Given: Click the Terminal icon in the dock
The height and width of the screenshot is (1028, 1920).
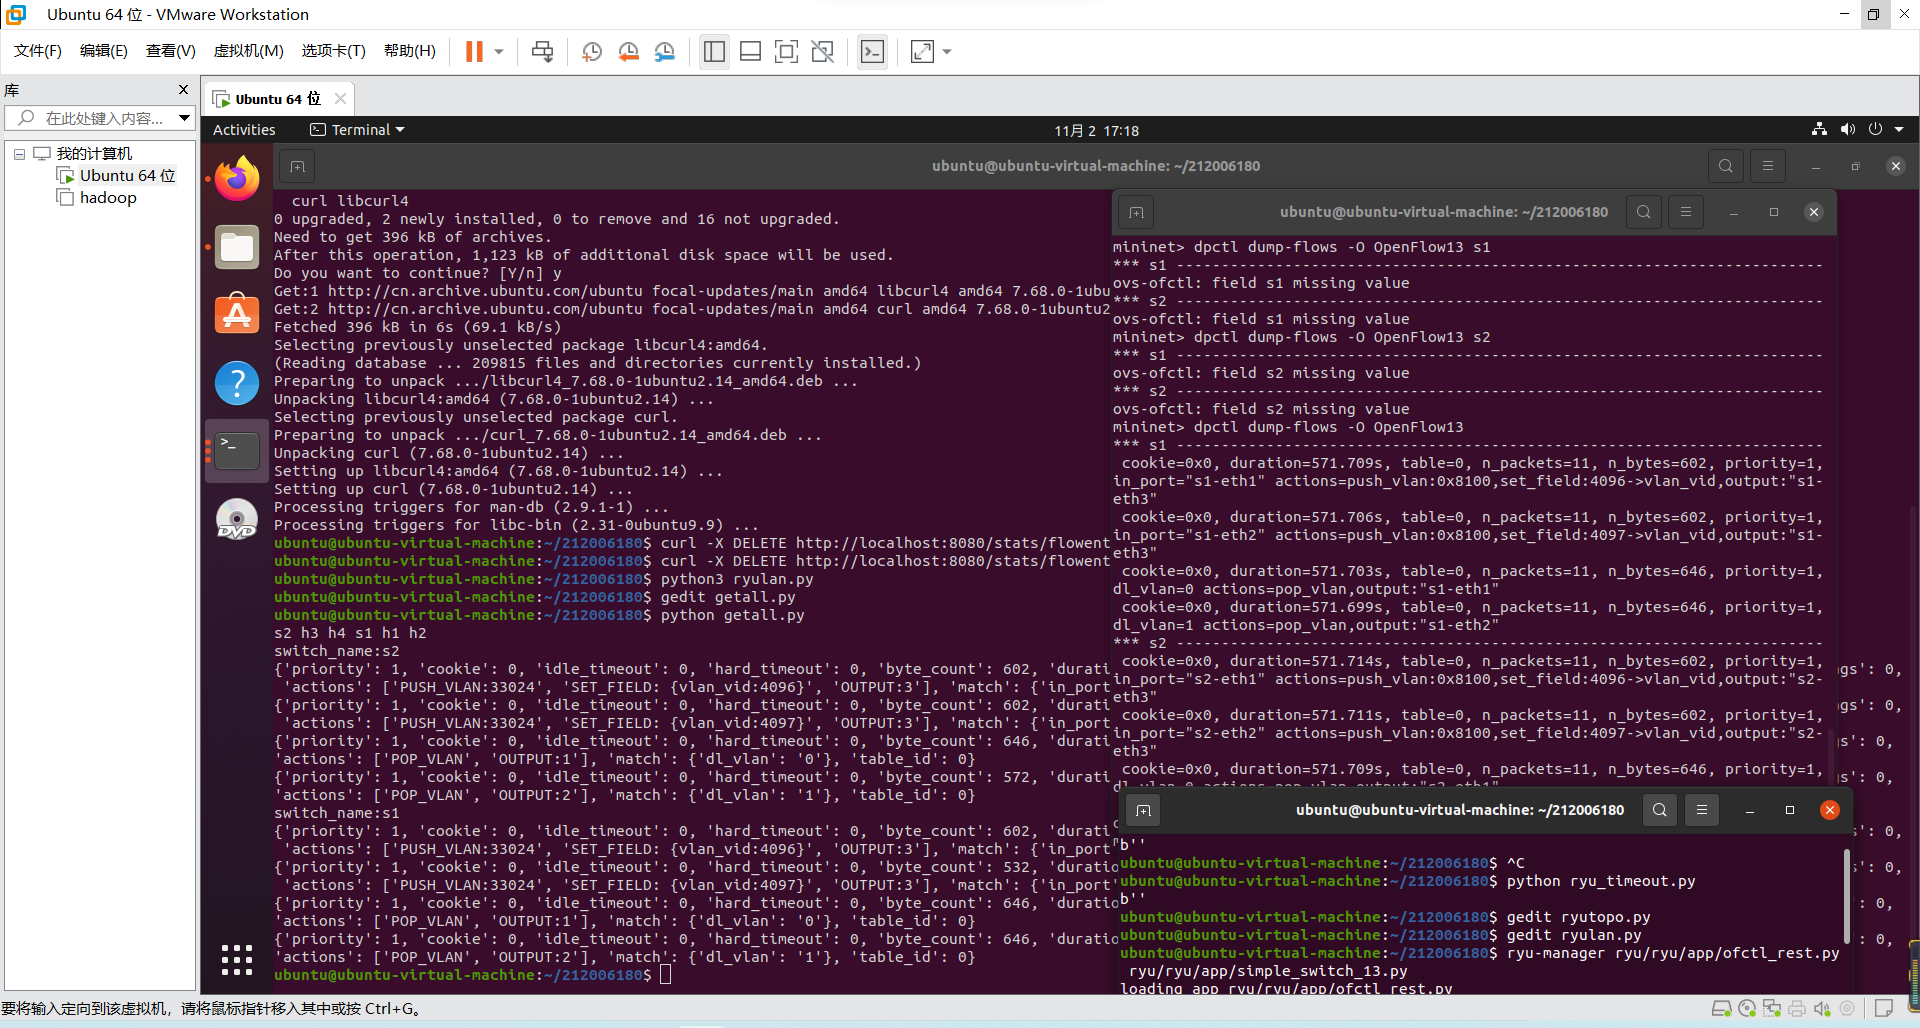Looking at the screenshot, I should pyautogui.click(x=237, y=451).
